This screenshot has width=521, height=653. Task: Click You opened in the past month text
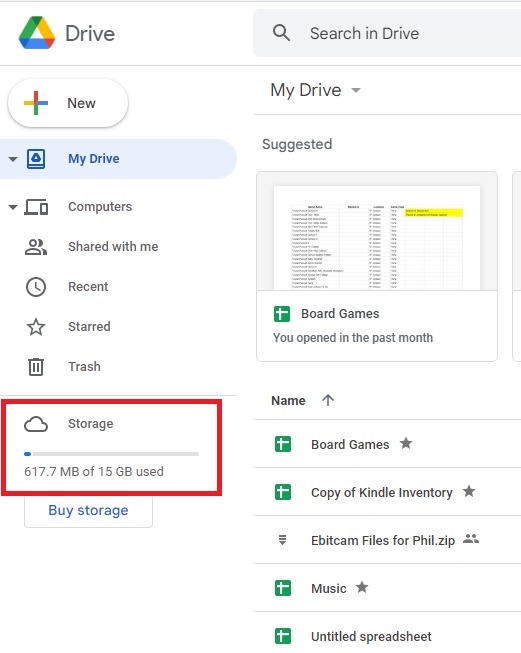pyautogui.click(x=353, y=338)
